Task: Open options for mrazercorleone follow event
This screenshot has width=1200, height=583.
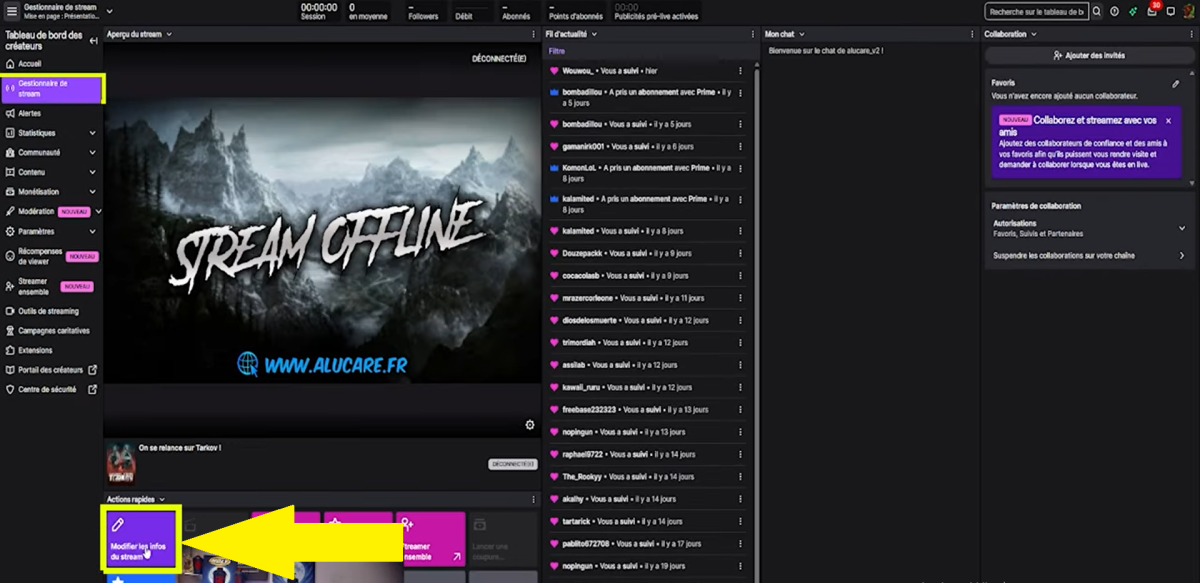Action: pos(740,297)
